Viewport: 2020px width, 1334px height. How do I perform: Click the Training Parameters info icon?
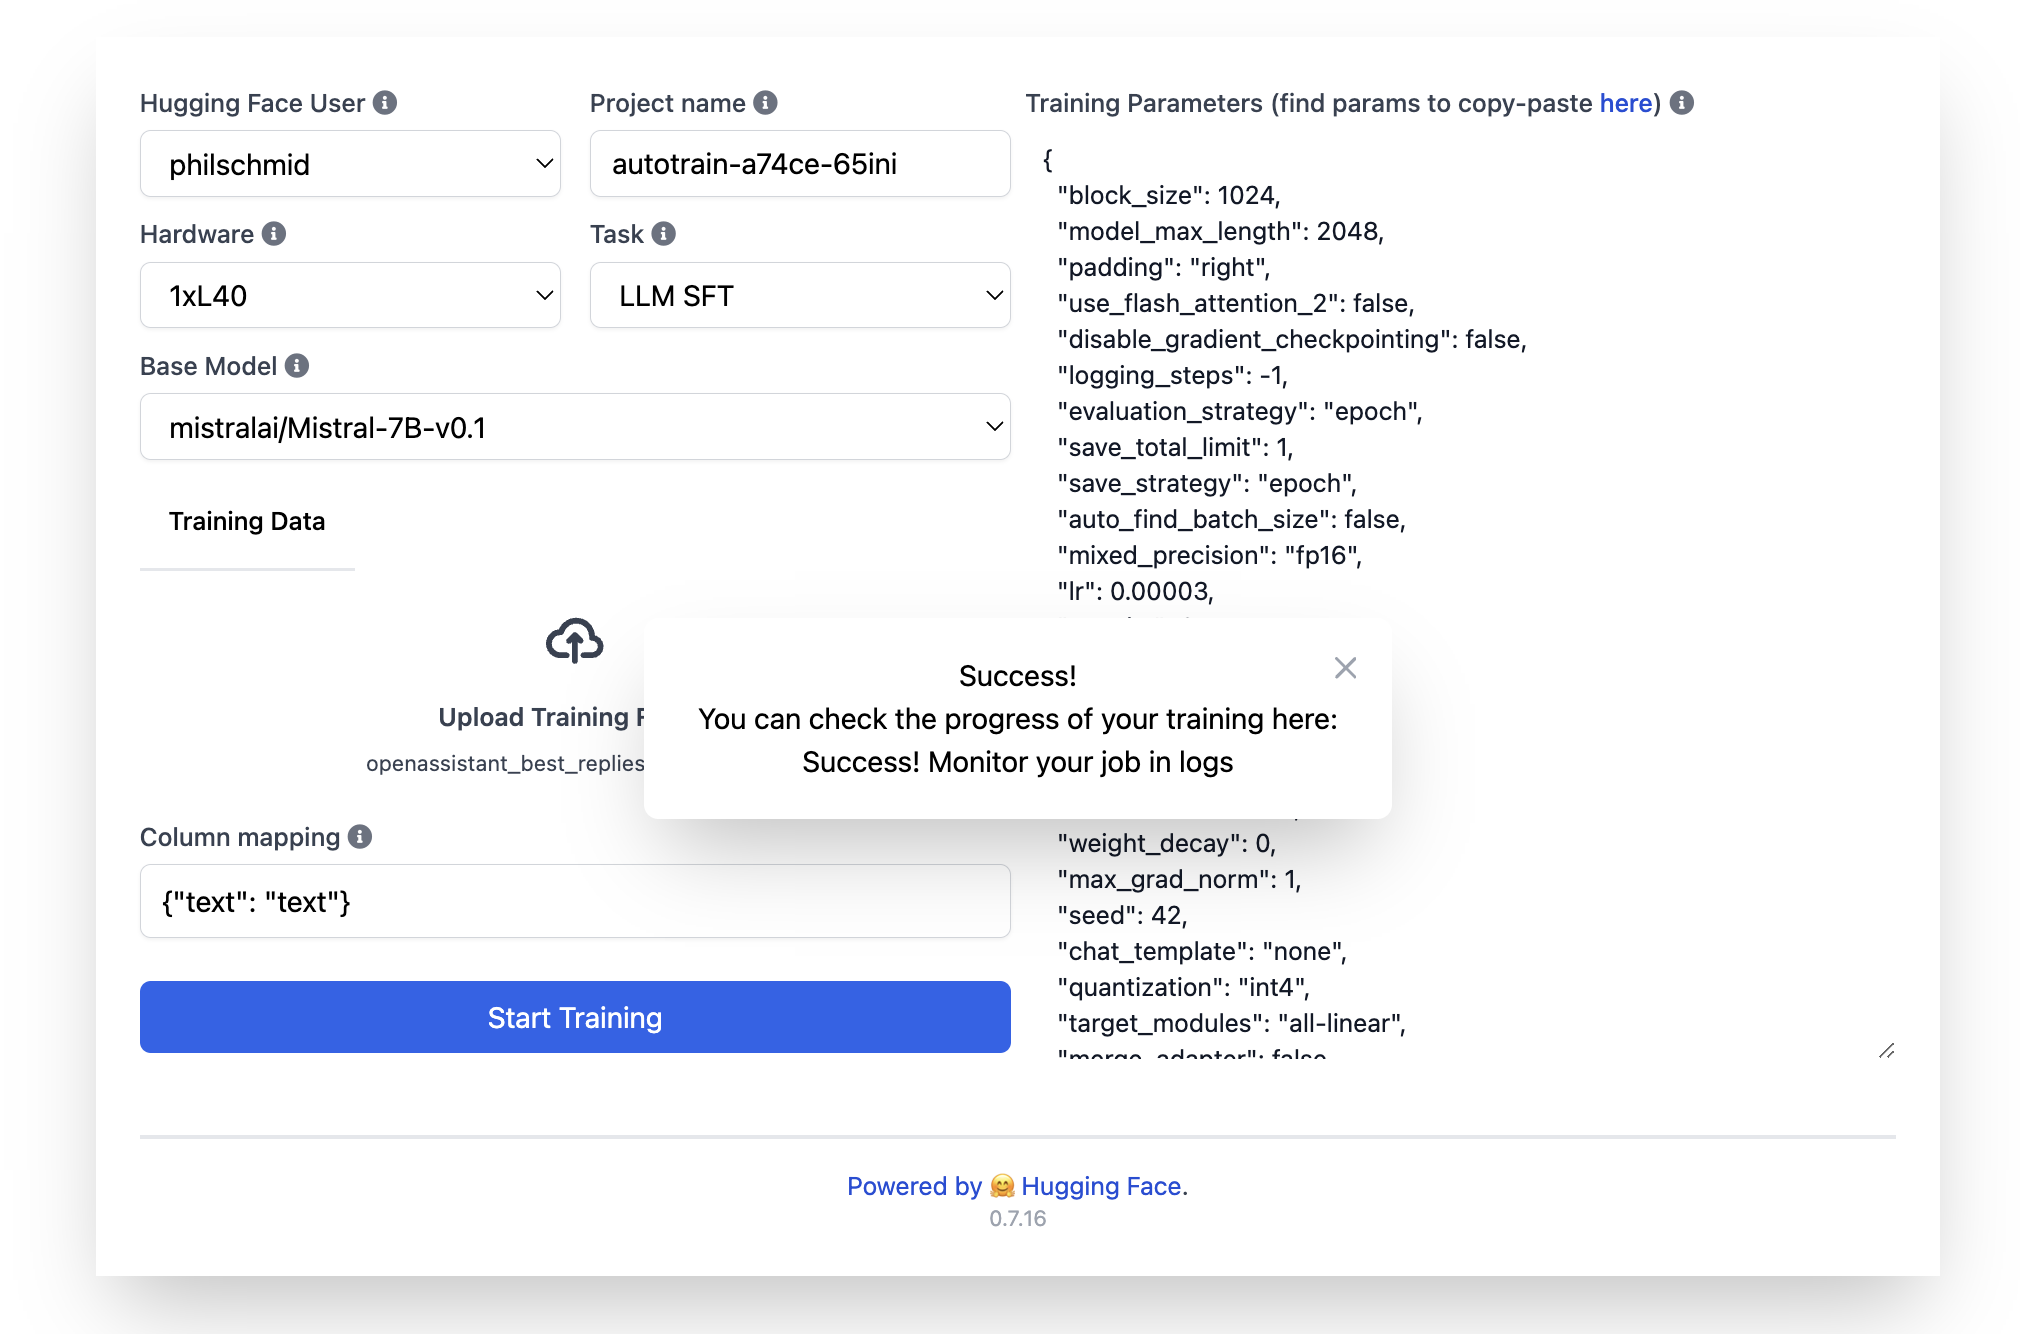[x=1682, y=103]
